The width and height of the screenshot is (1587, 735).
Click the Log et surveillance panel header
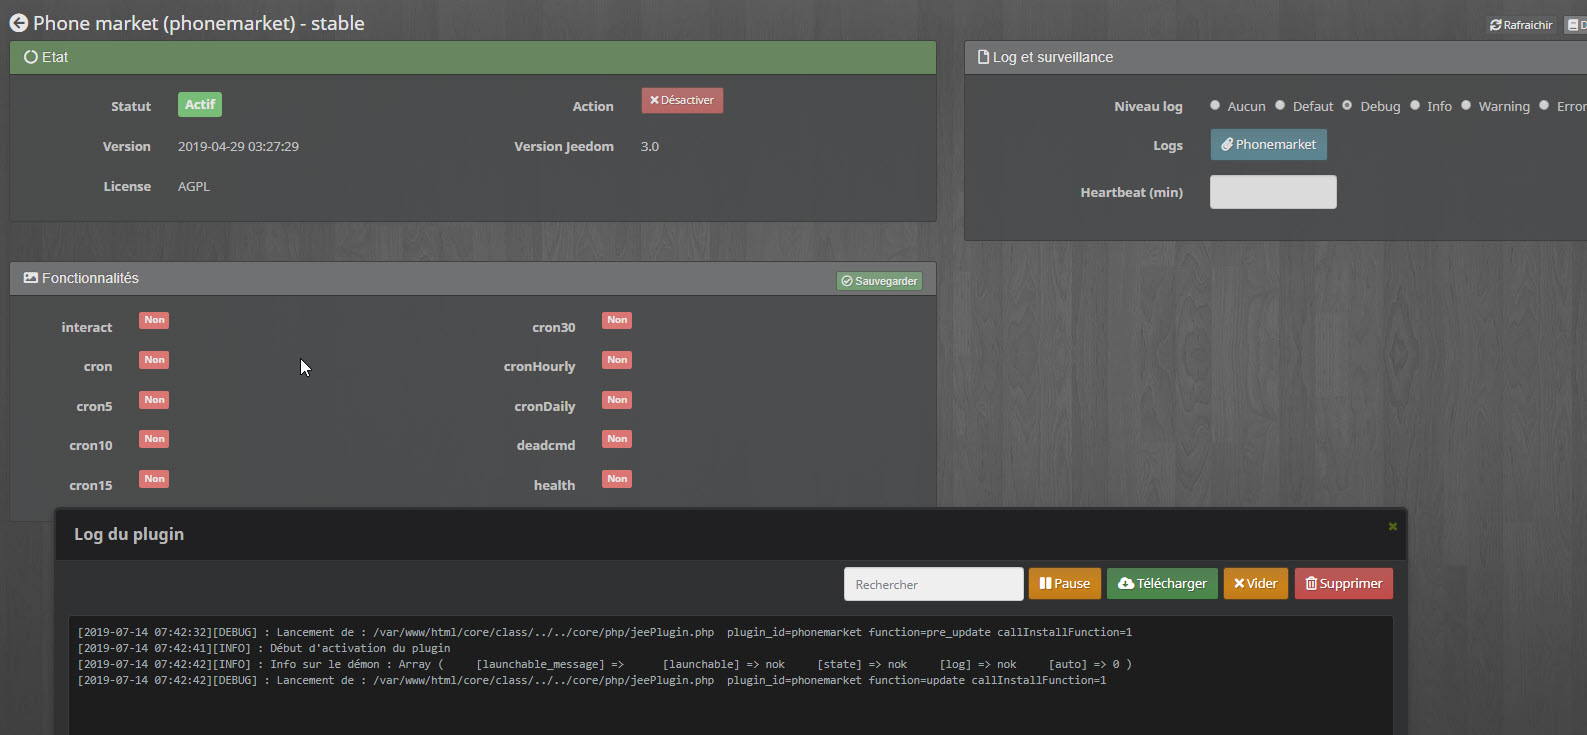pos(1276,57)
